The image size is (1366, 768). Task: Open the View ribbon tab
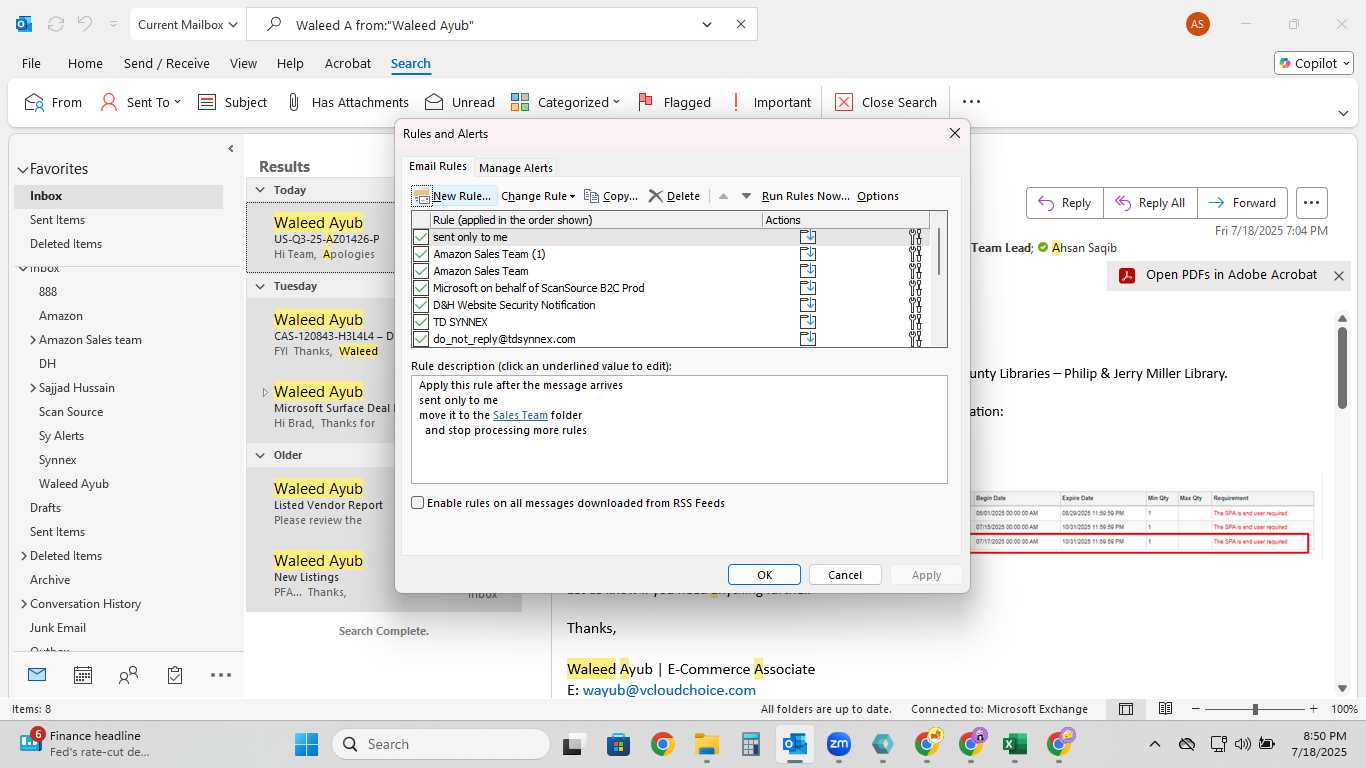tap(243, 63)
